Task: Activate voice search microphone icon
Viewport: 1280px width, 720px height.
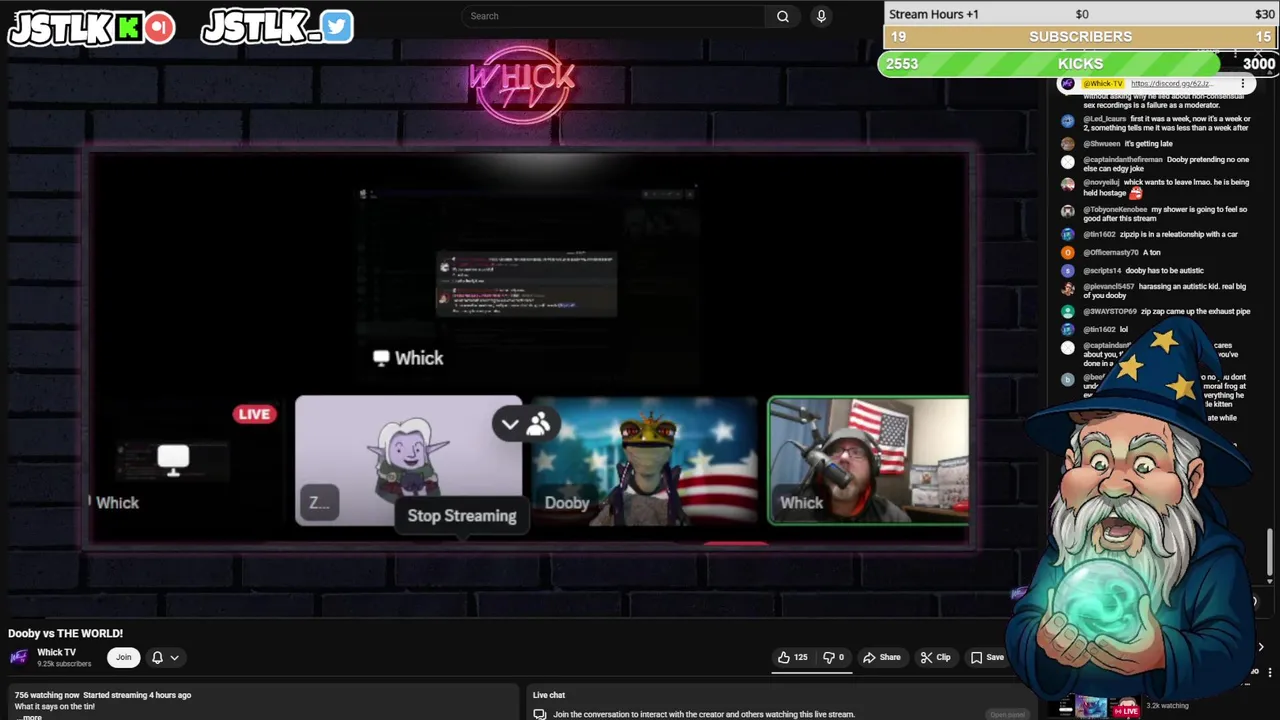Action: click(x=821, y=16)
